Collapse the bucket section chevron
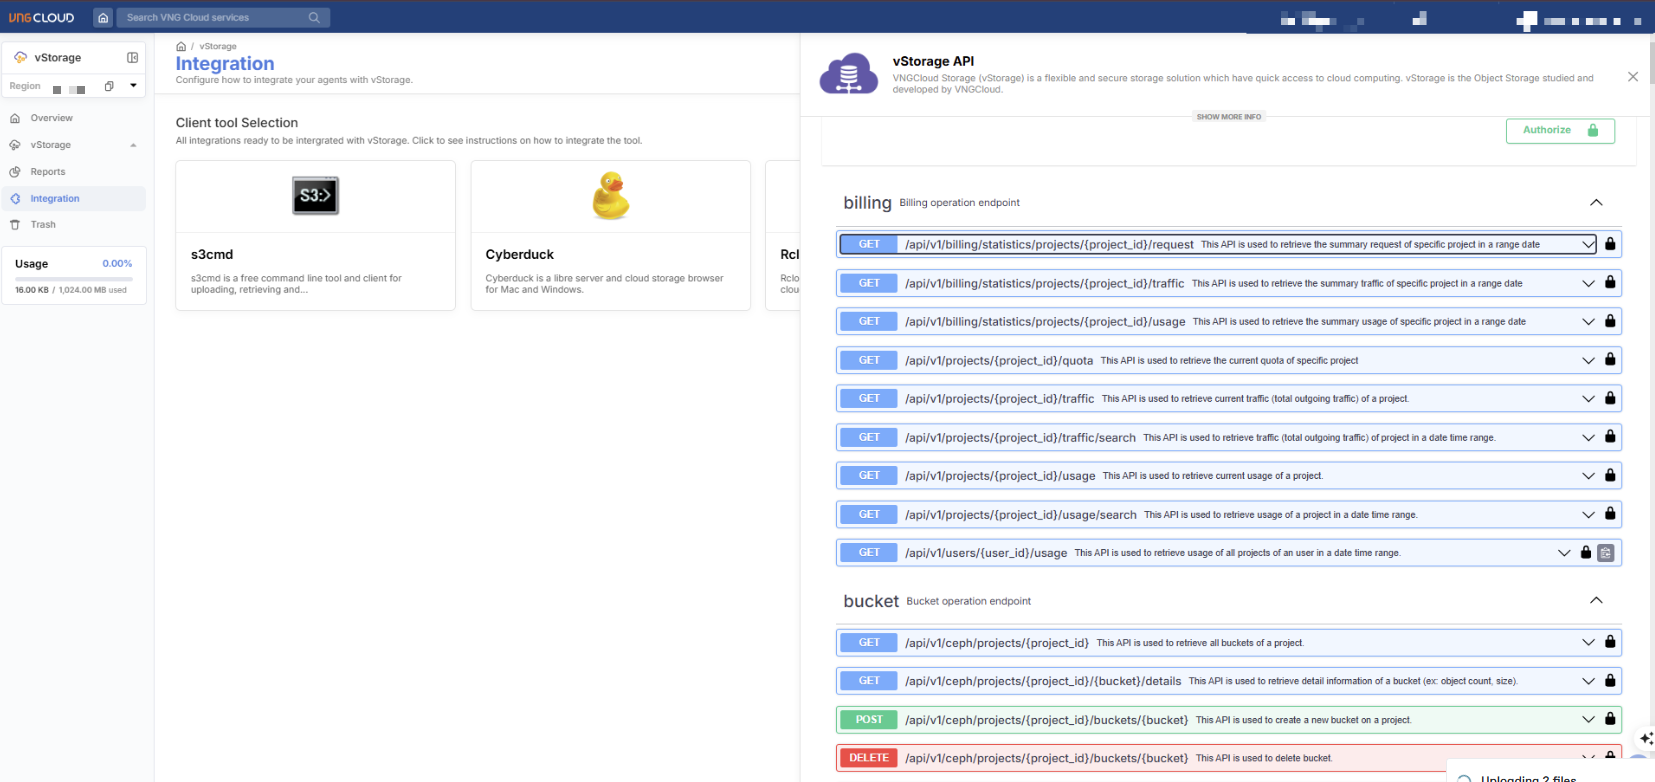This screenshot has height=782, width=1655. [1596, 601]
